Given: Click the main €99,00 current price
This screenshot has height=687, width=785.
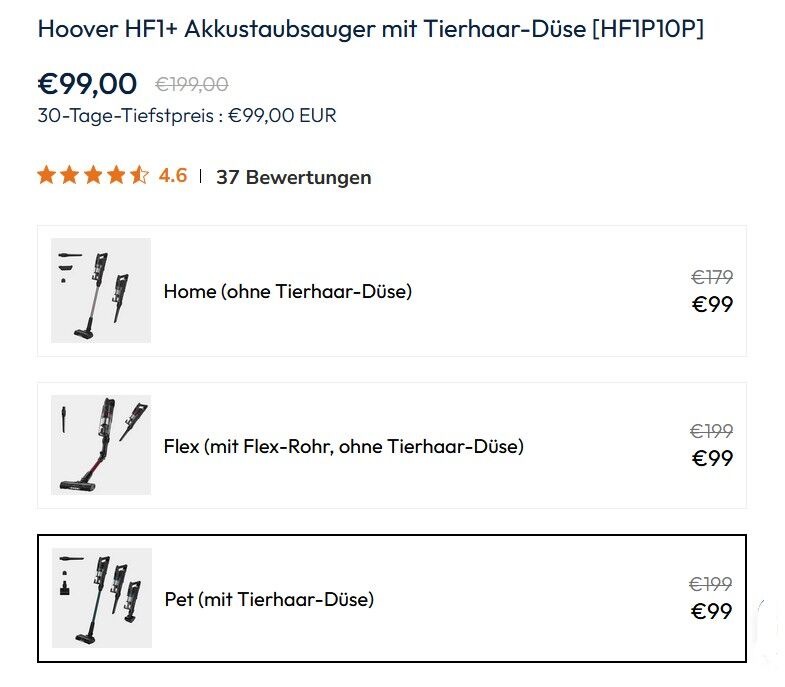Looking at the screenshot, I should (87, 84).
